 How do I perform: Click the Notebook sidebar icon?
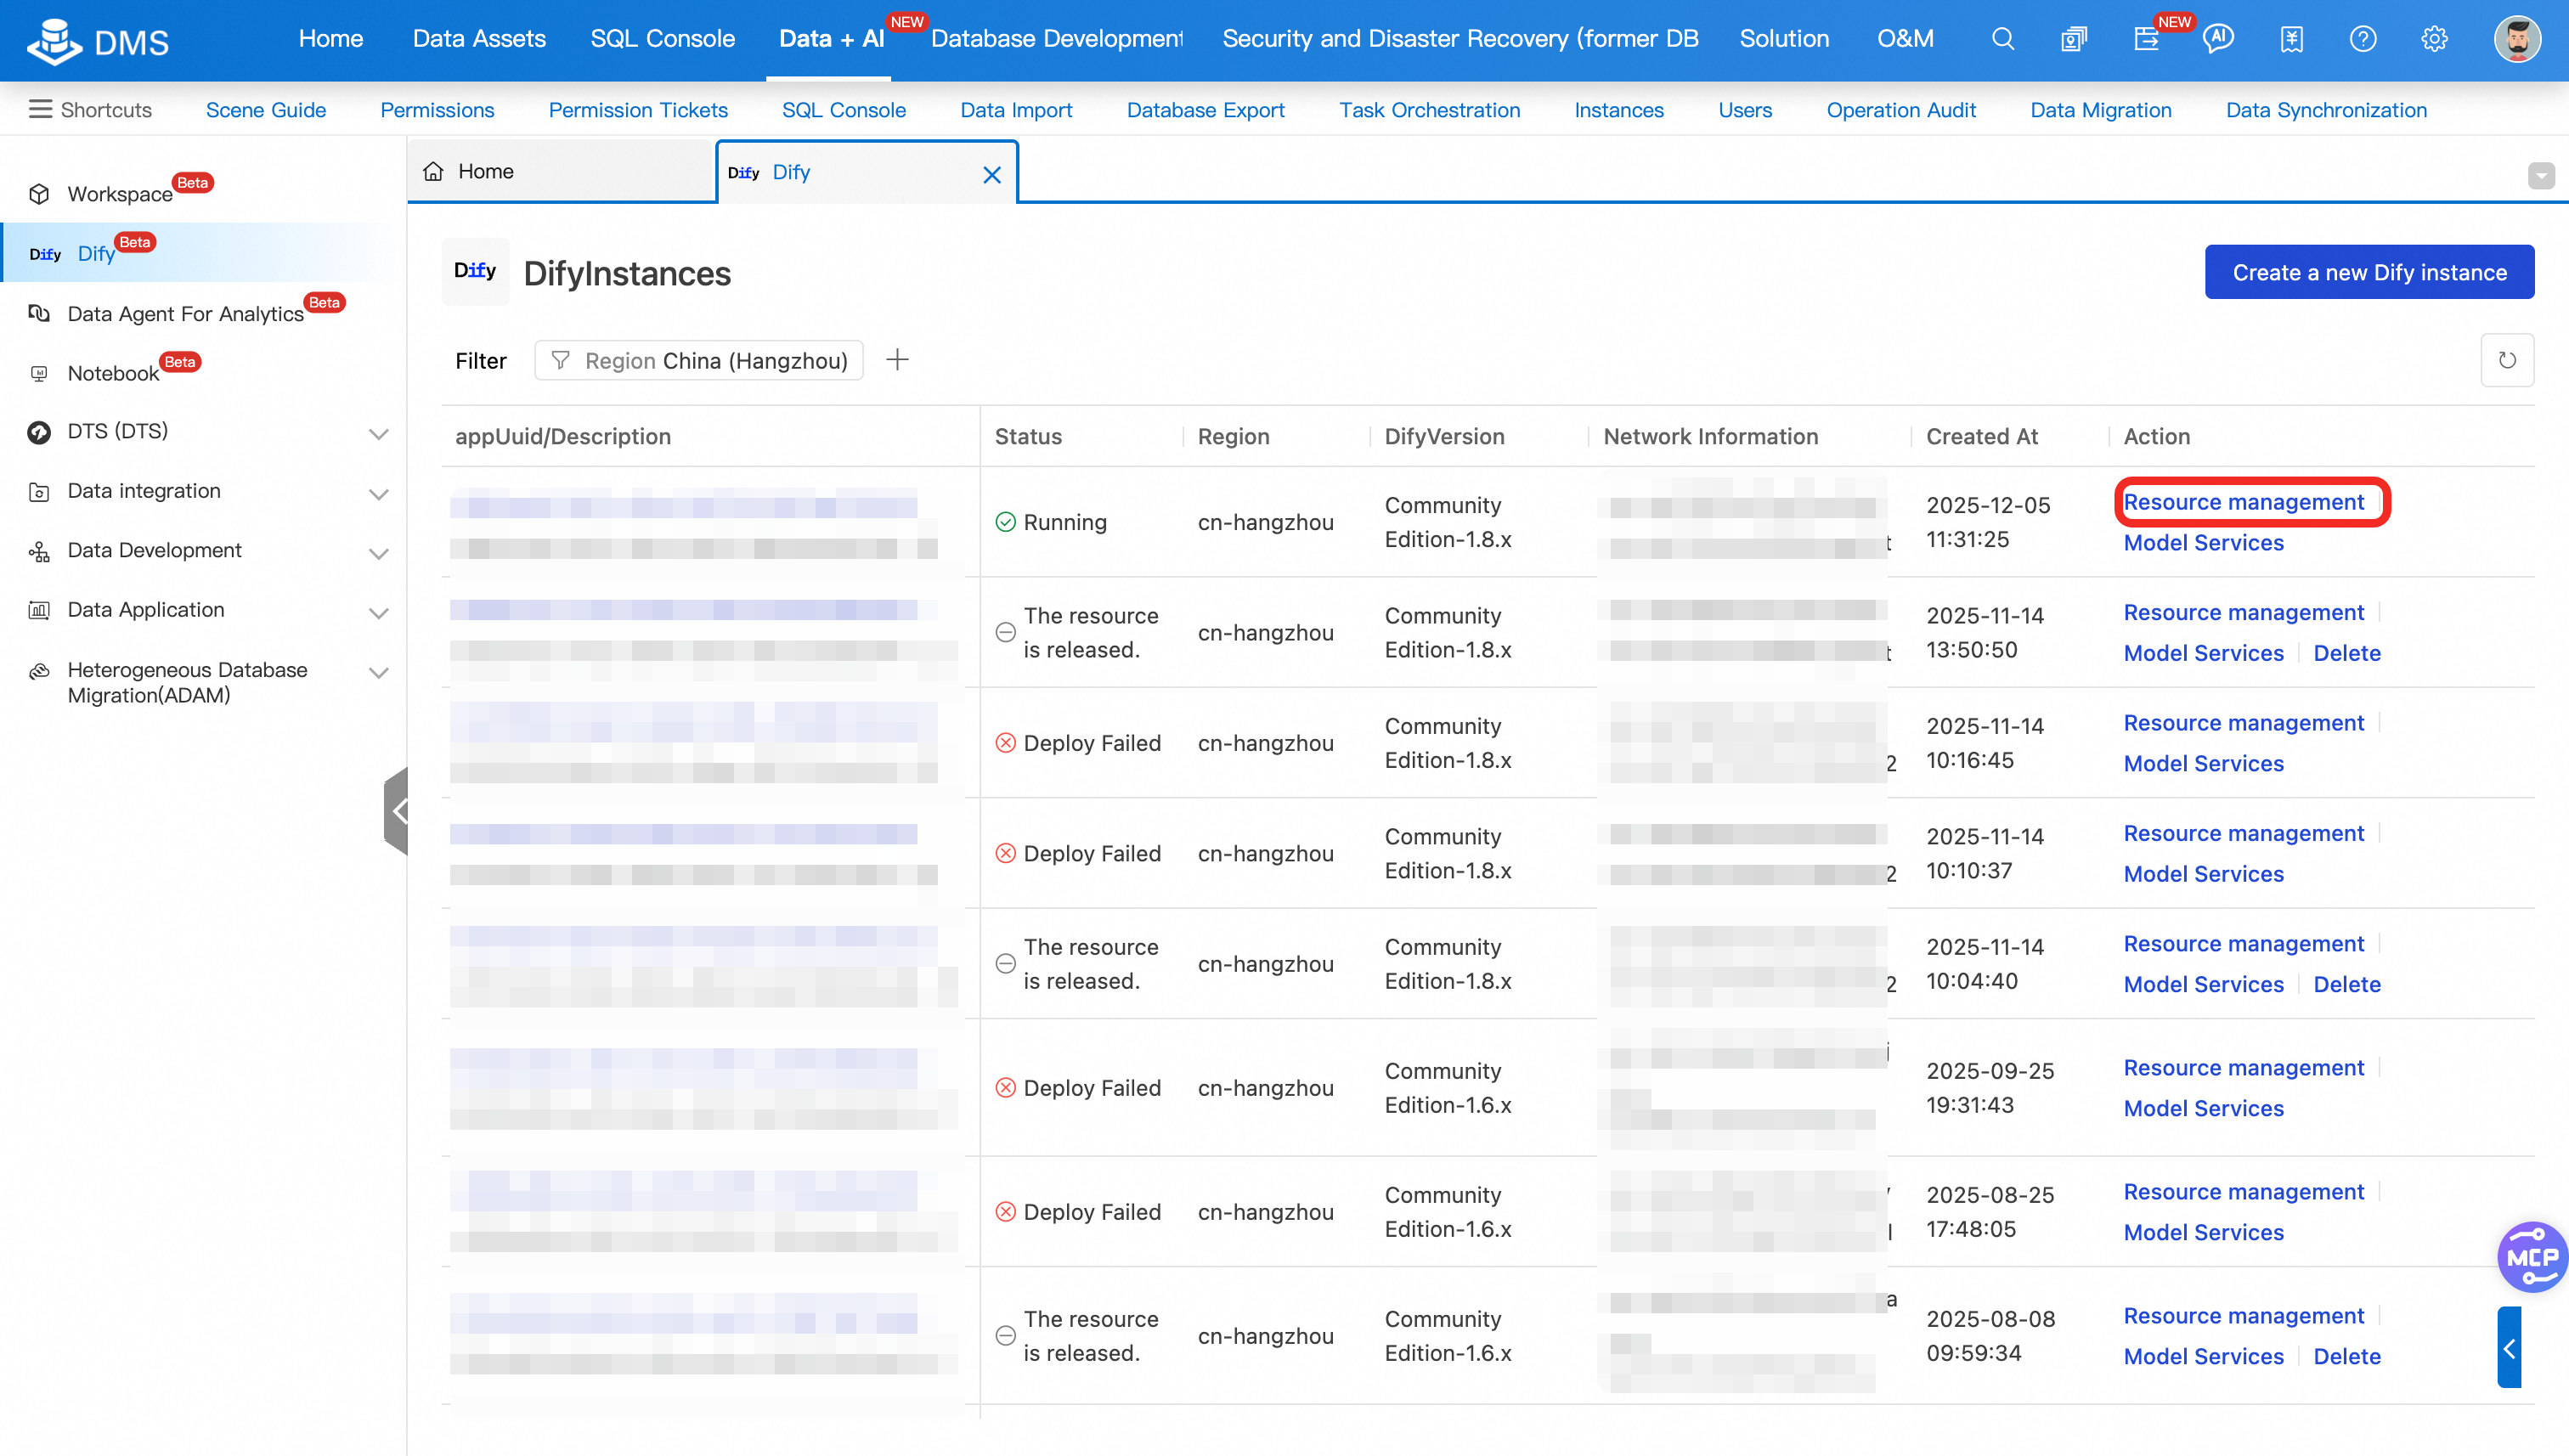39,373
